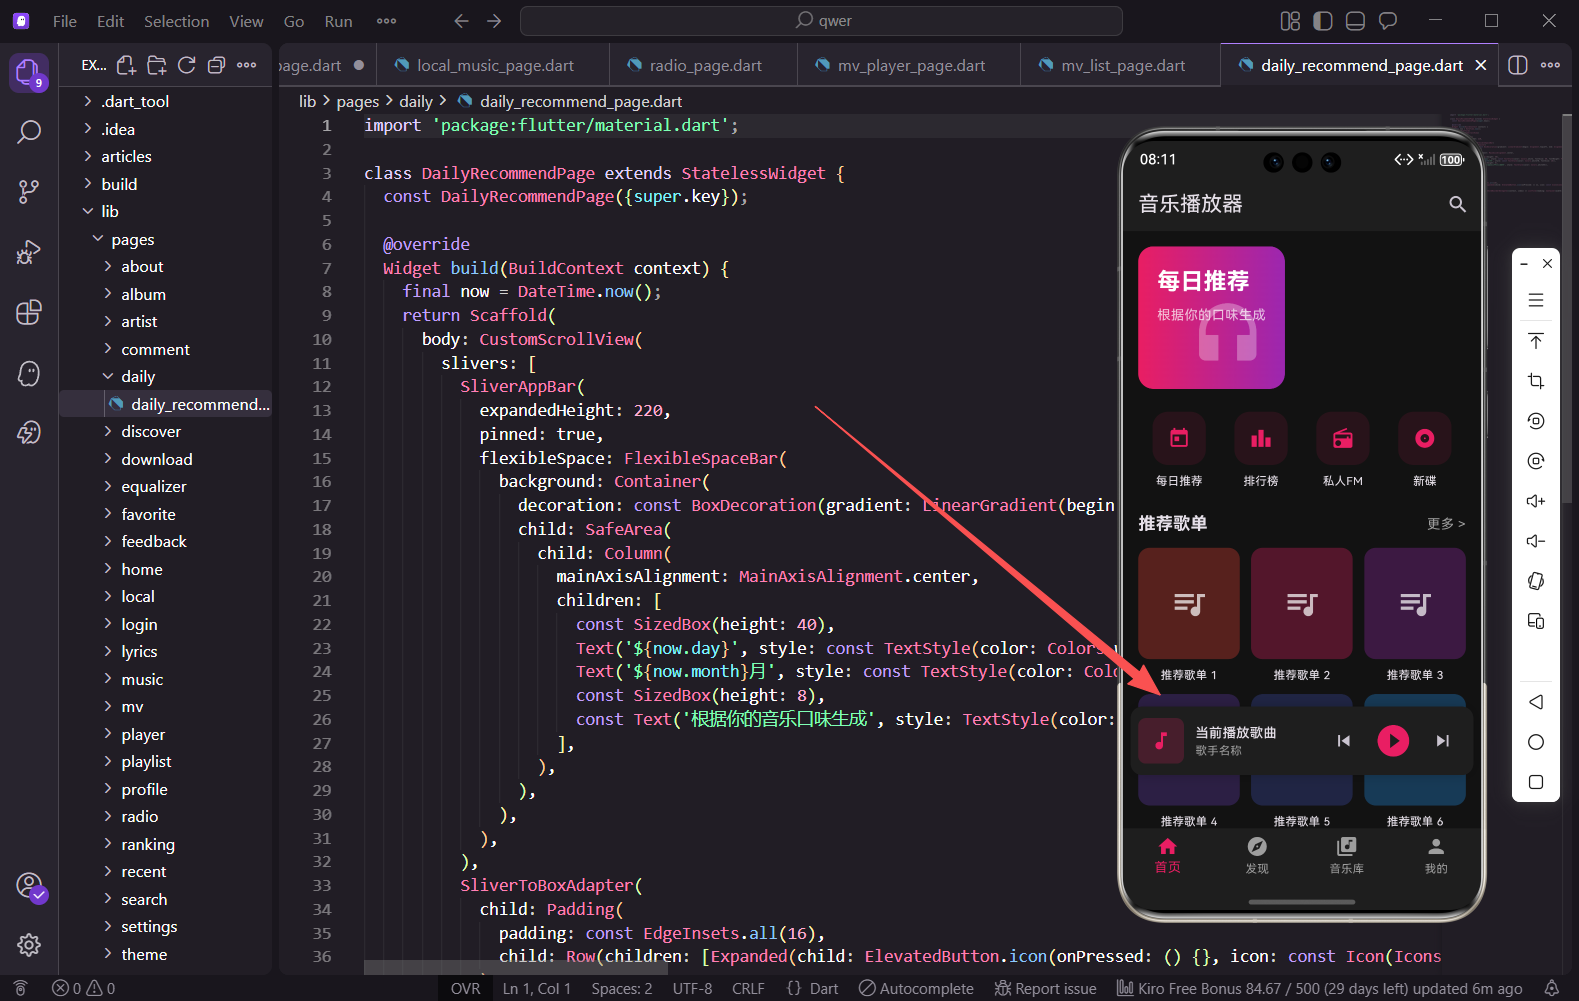
Task: Click New File icon in explorer header
Action: point(126,65)
